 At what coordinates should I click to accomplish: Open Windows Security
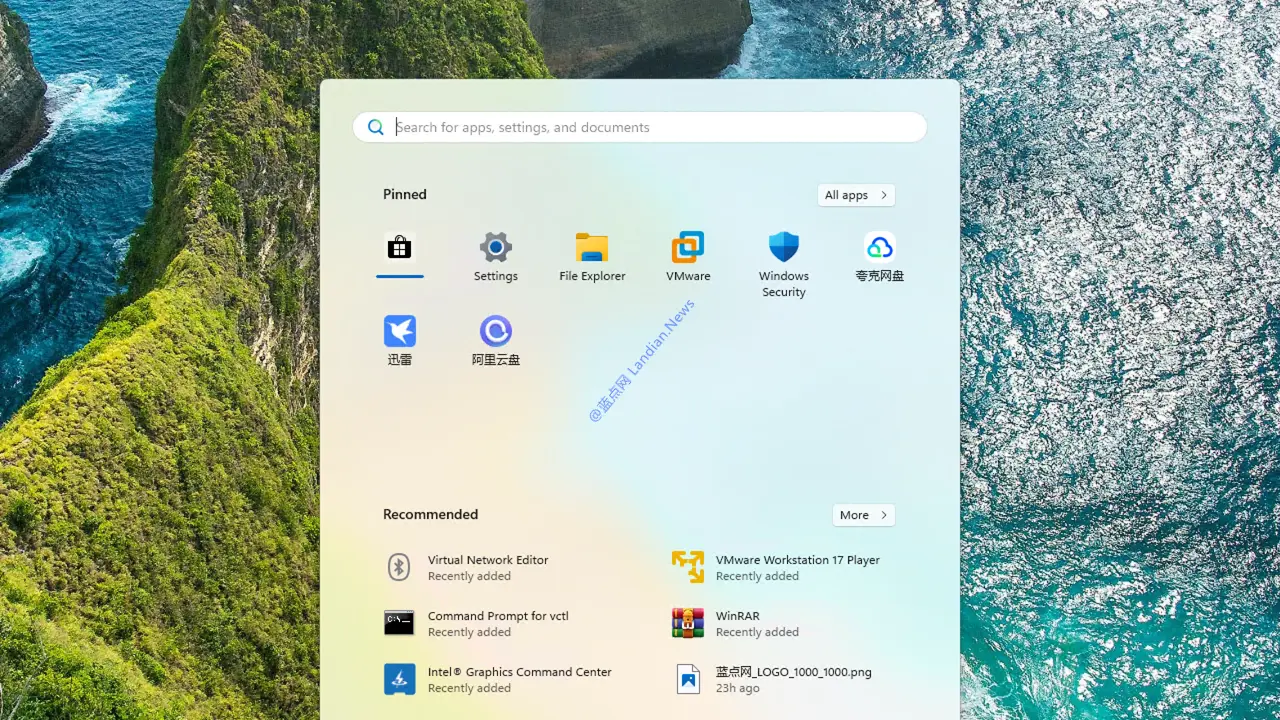783,249
